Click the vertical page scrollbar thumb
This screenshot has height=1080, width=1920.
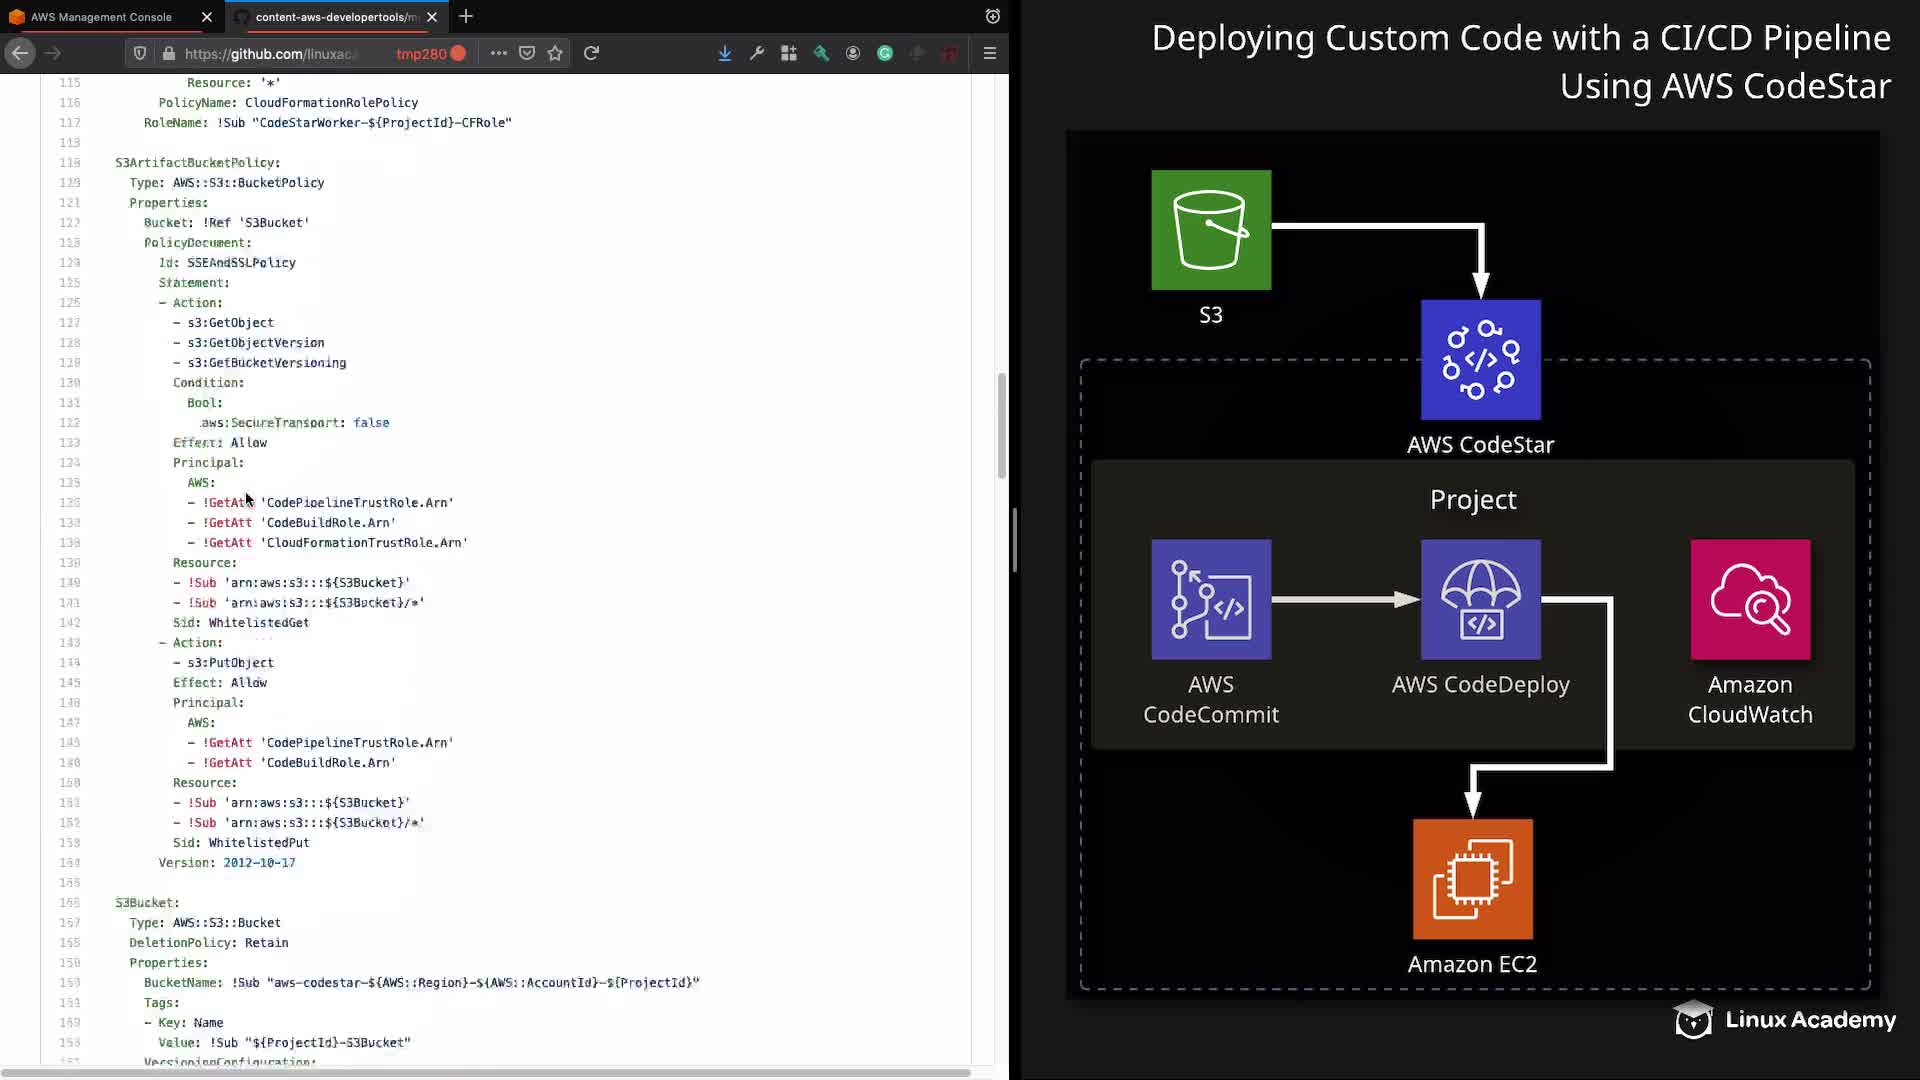click(1001, 425)
